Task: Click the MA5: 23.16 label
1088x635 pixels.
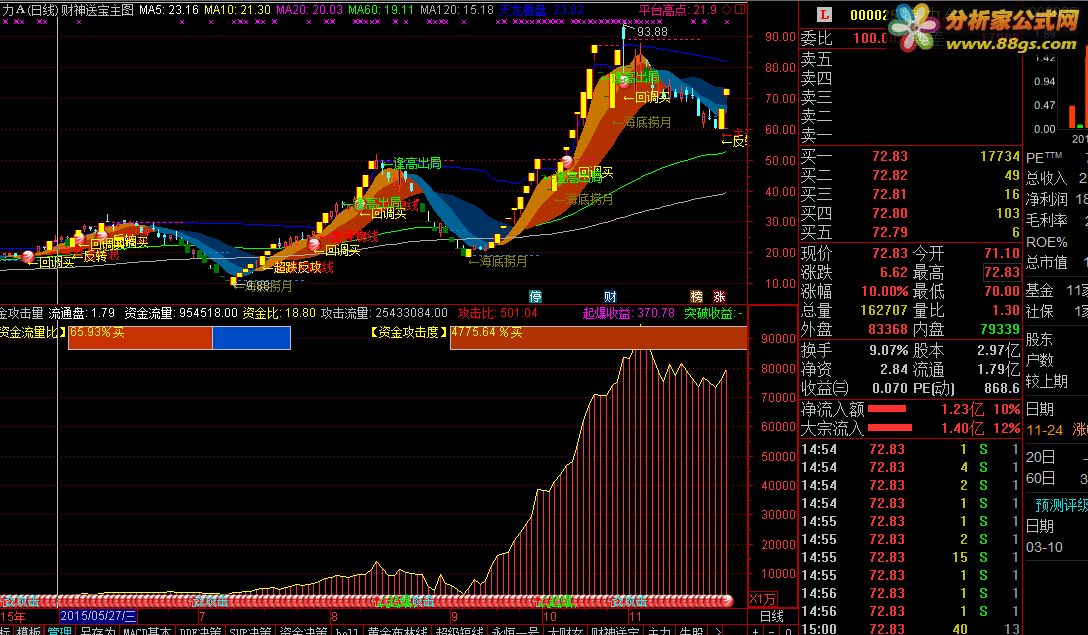Action: click(x=169, y=10)
